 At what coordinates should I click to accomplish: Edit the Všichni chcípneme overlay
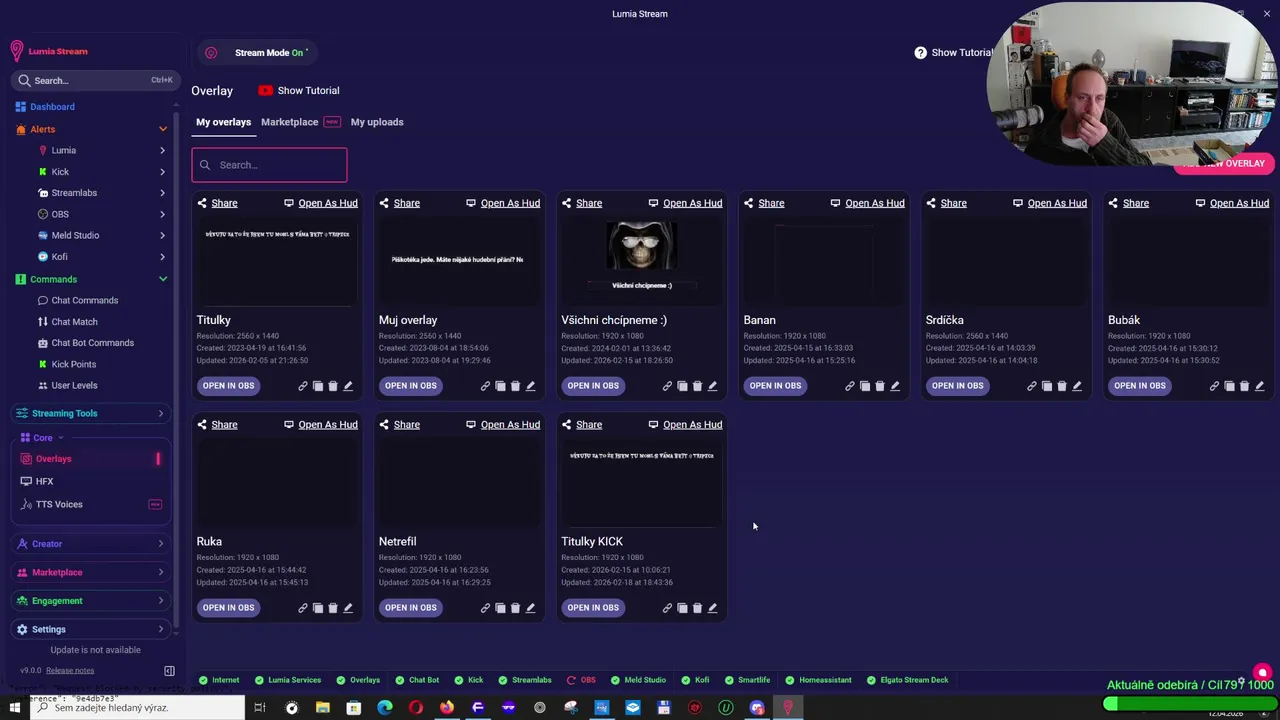pyautogui.click(x=712, y=386)
